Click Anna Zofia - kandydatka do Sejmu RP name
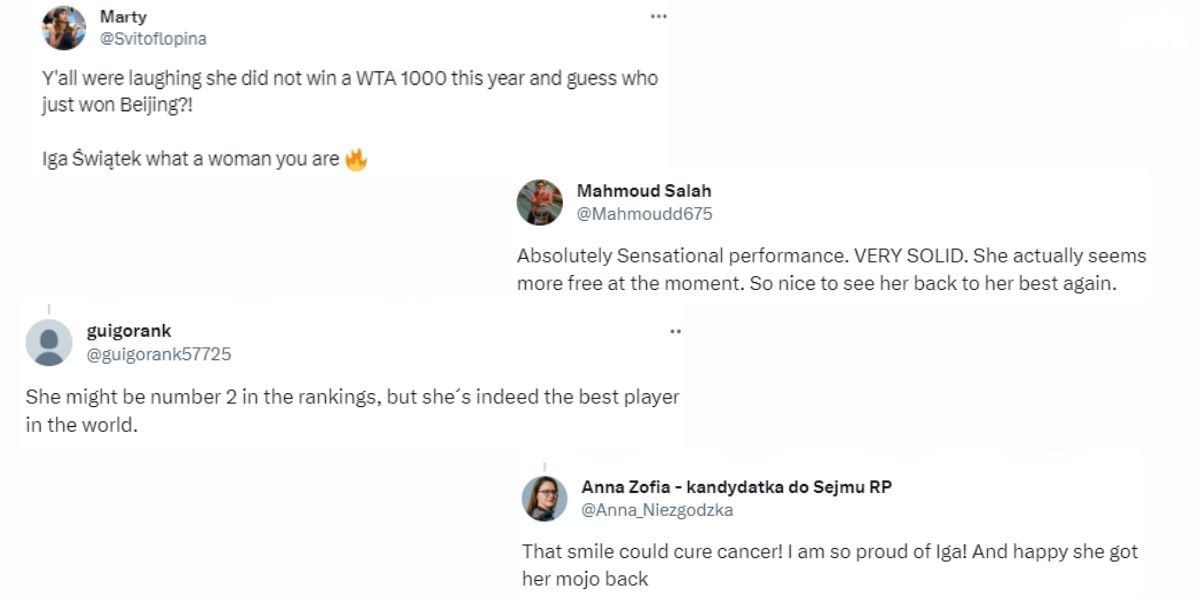 (x=736, y=487)
